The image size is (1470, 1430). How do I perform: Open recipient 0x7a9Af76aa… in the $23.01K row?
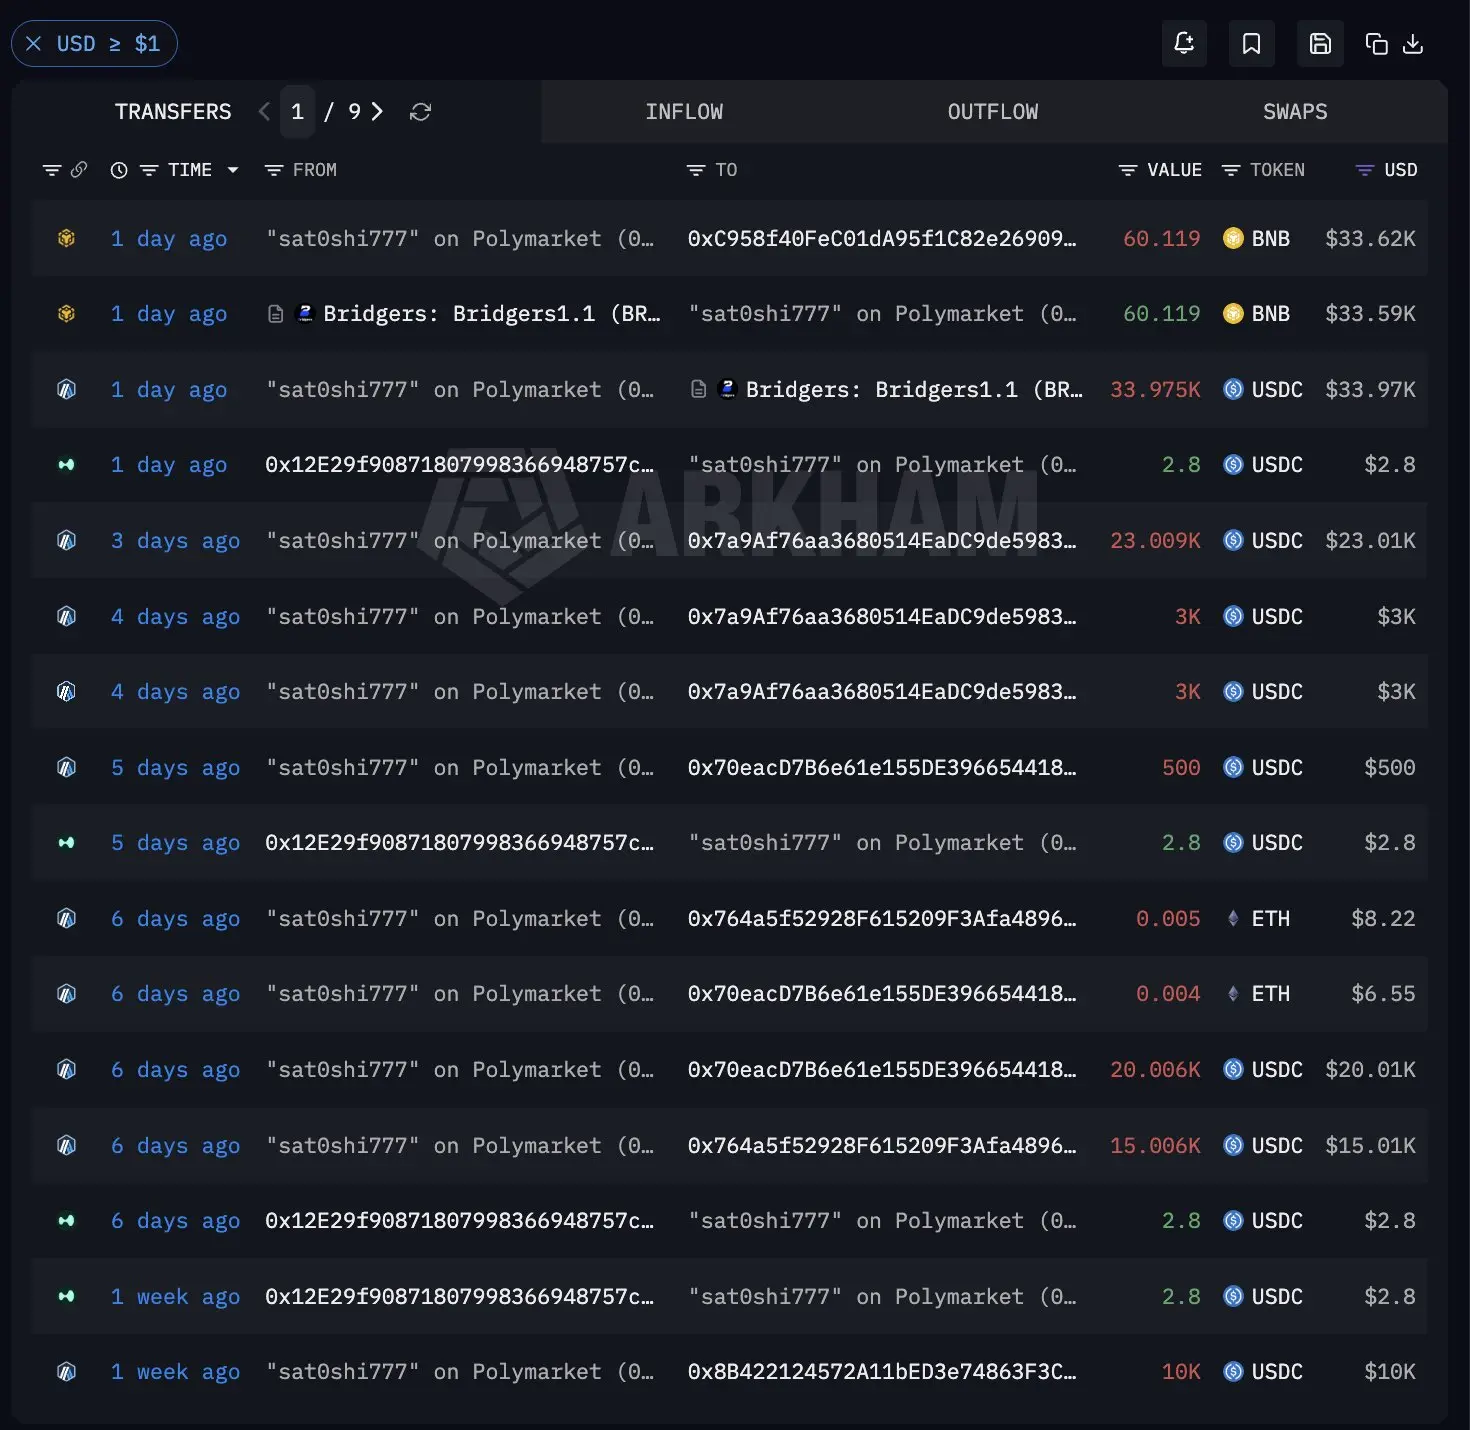[882, 541]
